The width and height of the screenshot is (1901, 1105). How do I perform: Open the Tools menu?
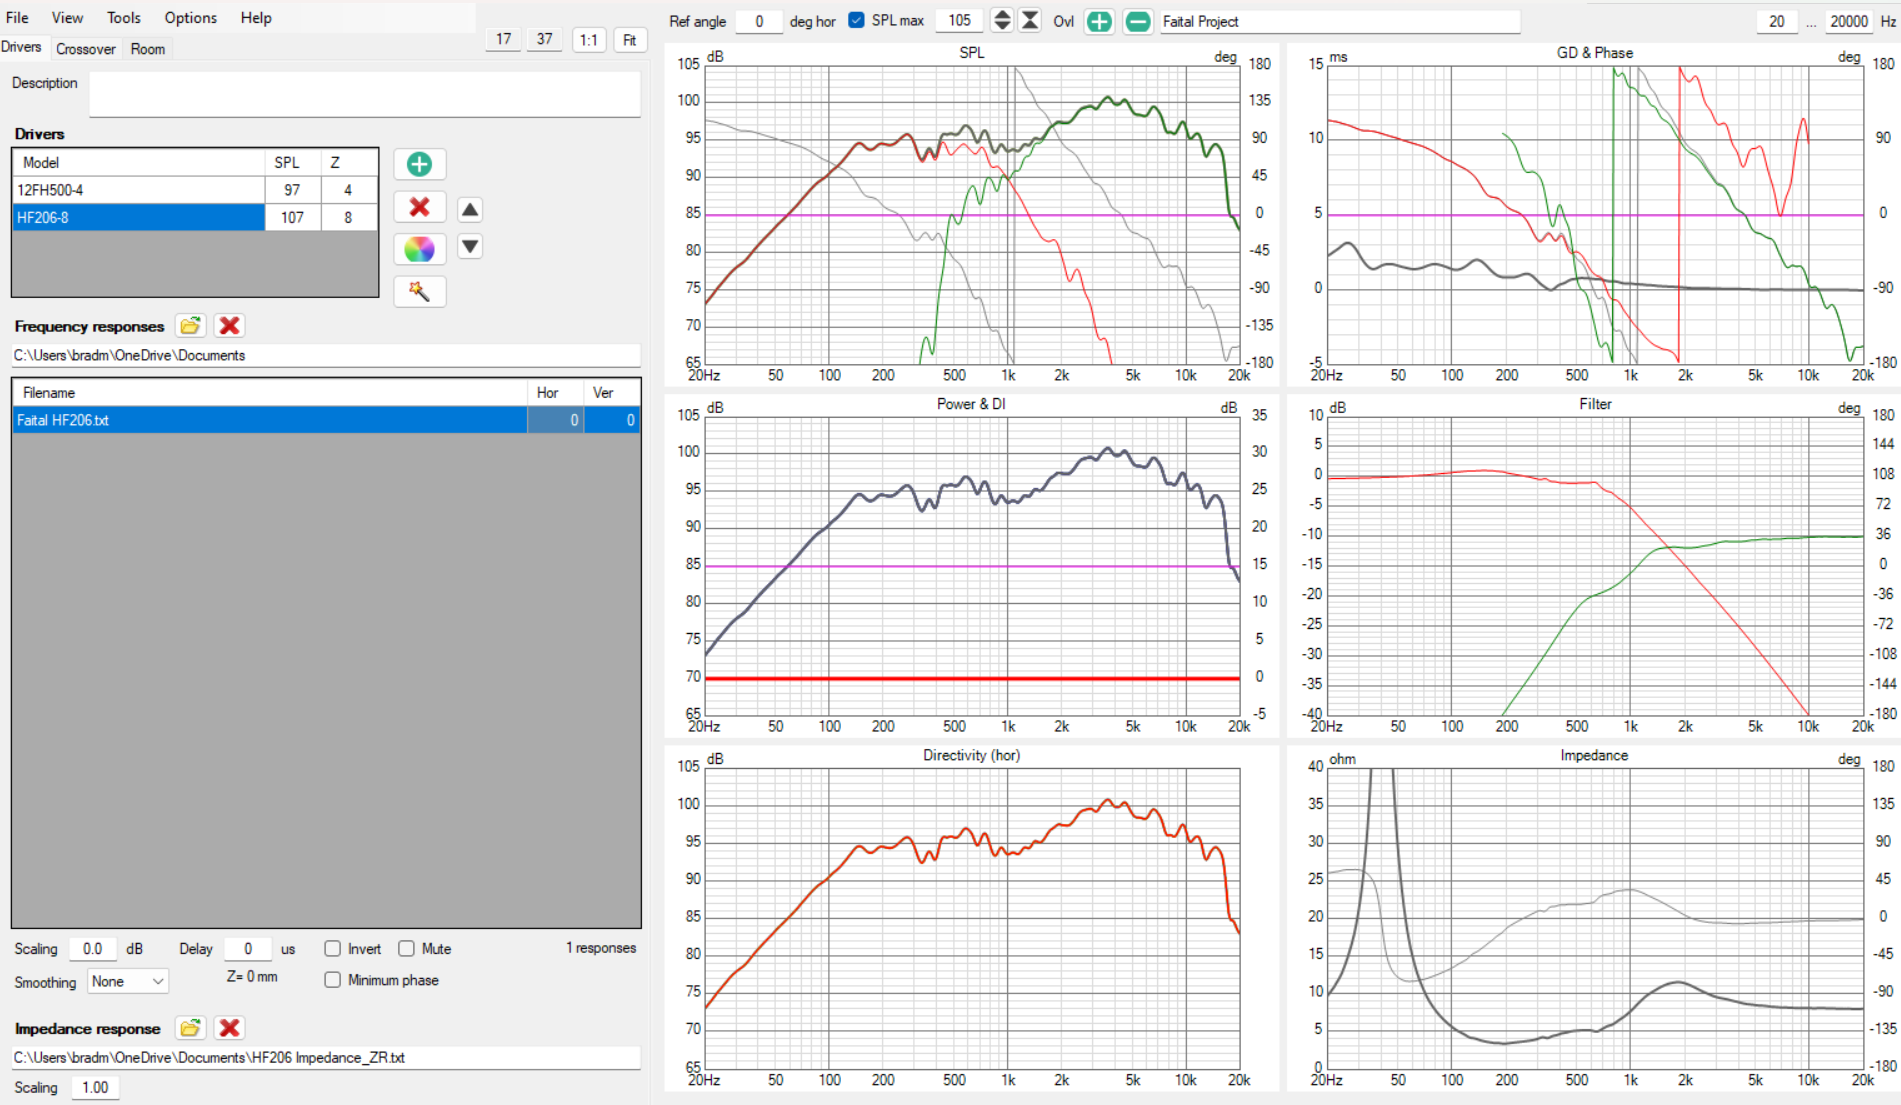(124, 18)
